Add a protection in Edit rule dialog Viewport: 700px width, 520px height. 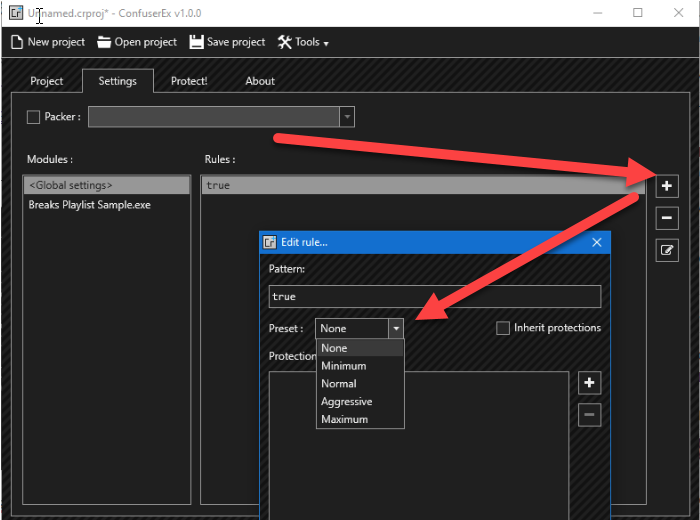click(x=589, y=383)
